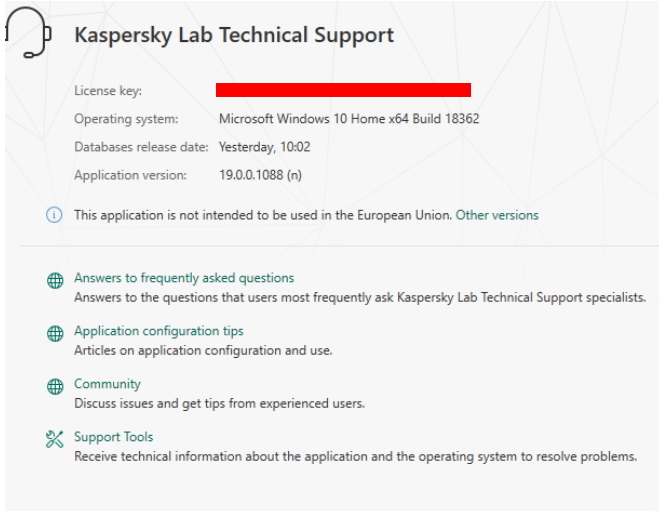Open the Community link

[x=107, y=384]
